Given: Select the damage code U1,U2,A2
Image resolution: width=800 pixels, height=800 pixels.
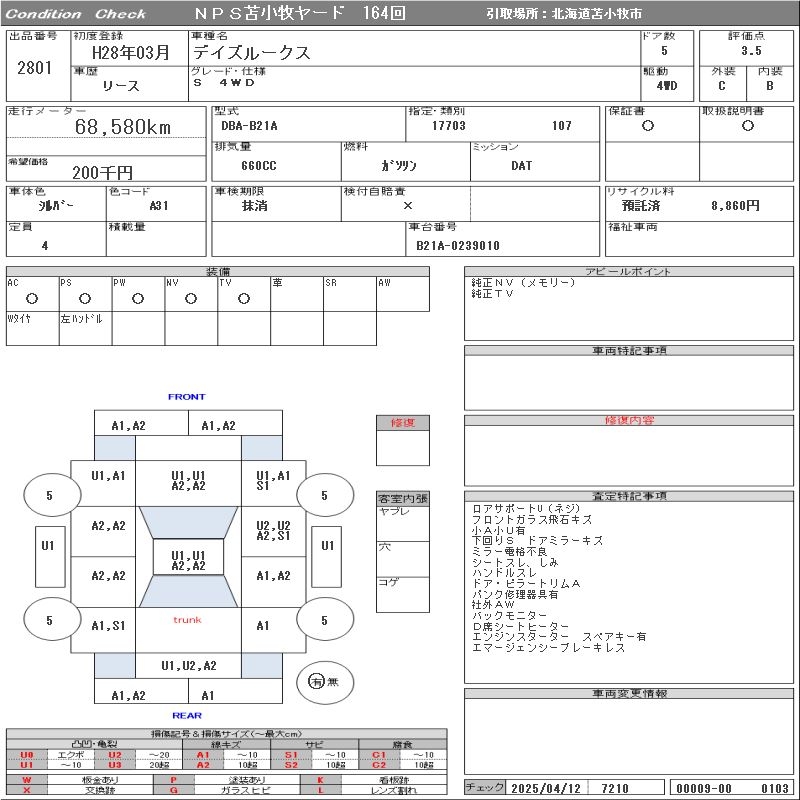Looking at the screenshot, I should coord(189,665).
